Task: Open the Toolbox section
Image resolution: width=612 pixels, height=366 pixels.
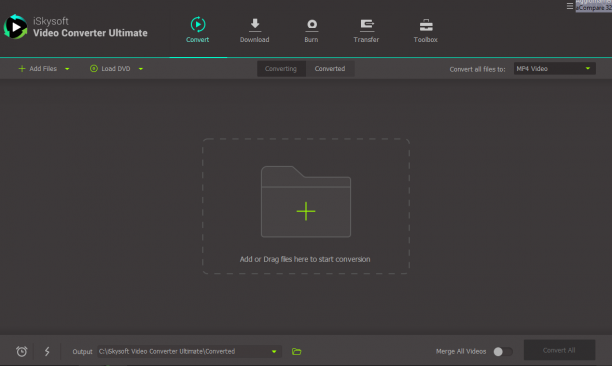Action: point(425,30)
